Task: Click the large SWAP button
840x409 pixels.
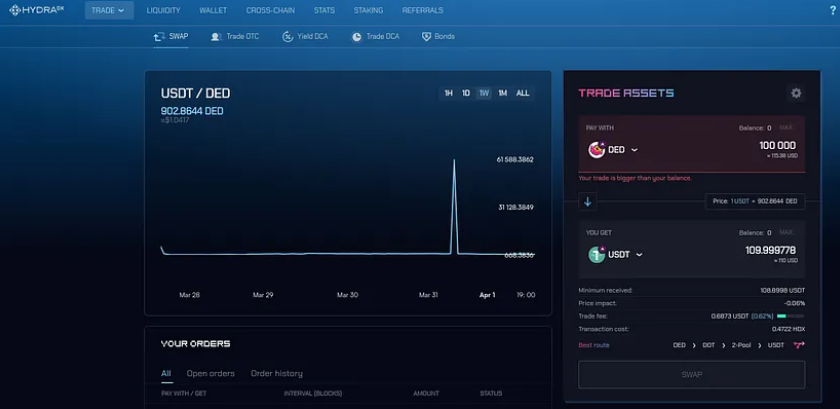Action: pos(692,375)
